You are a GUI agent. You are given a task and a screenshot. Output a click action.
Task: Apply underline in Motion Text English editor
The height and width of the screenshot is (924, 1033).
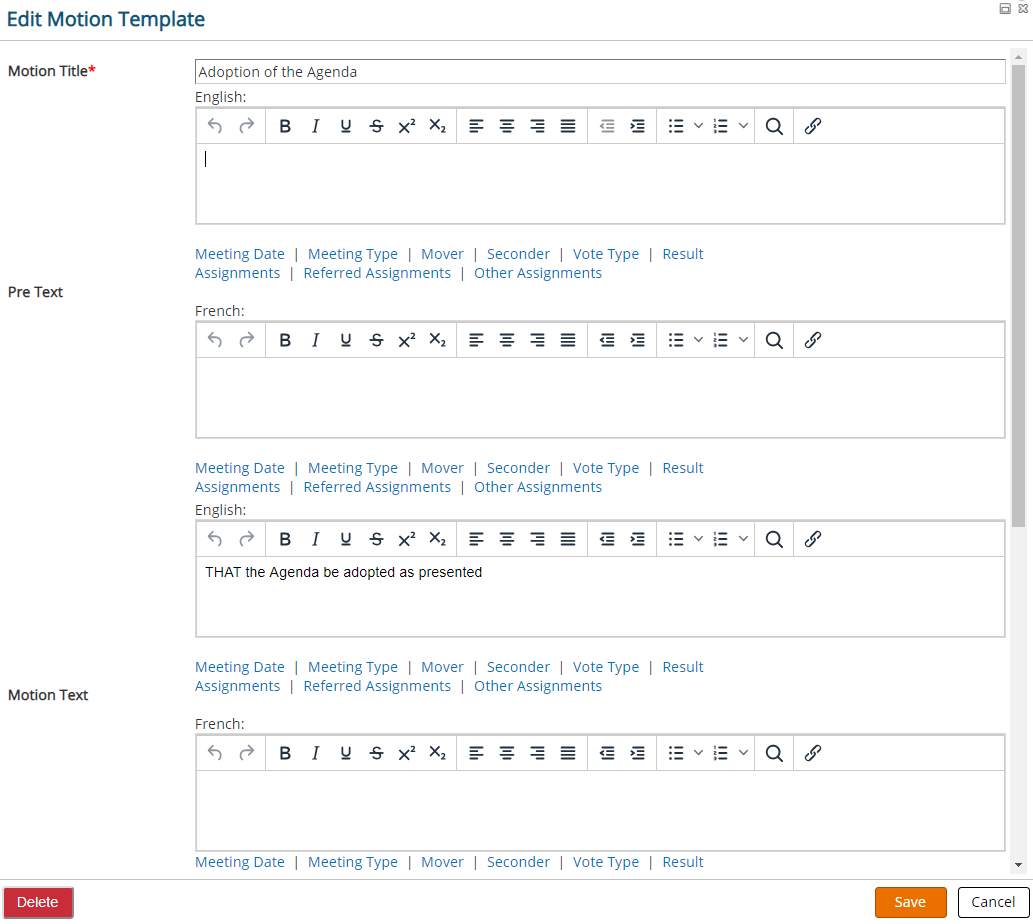point(345,539)
